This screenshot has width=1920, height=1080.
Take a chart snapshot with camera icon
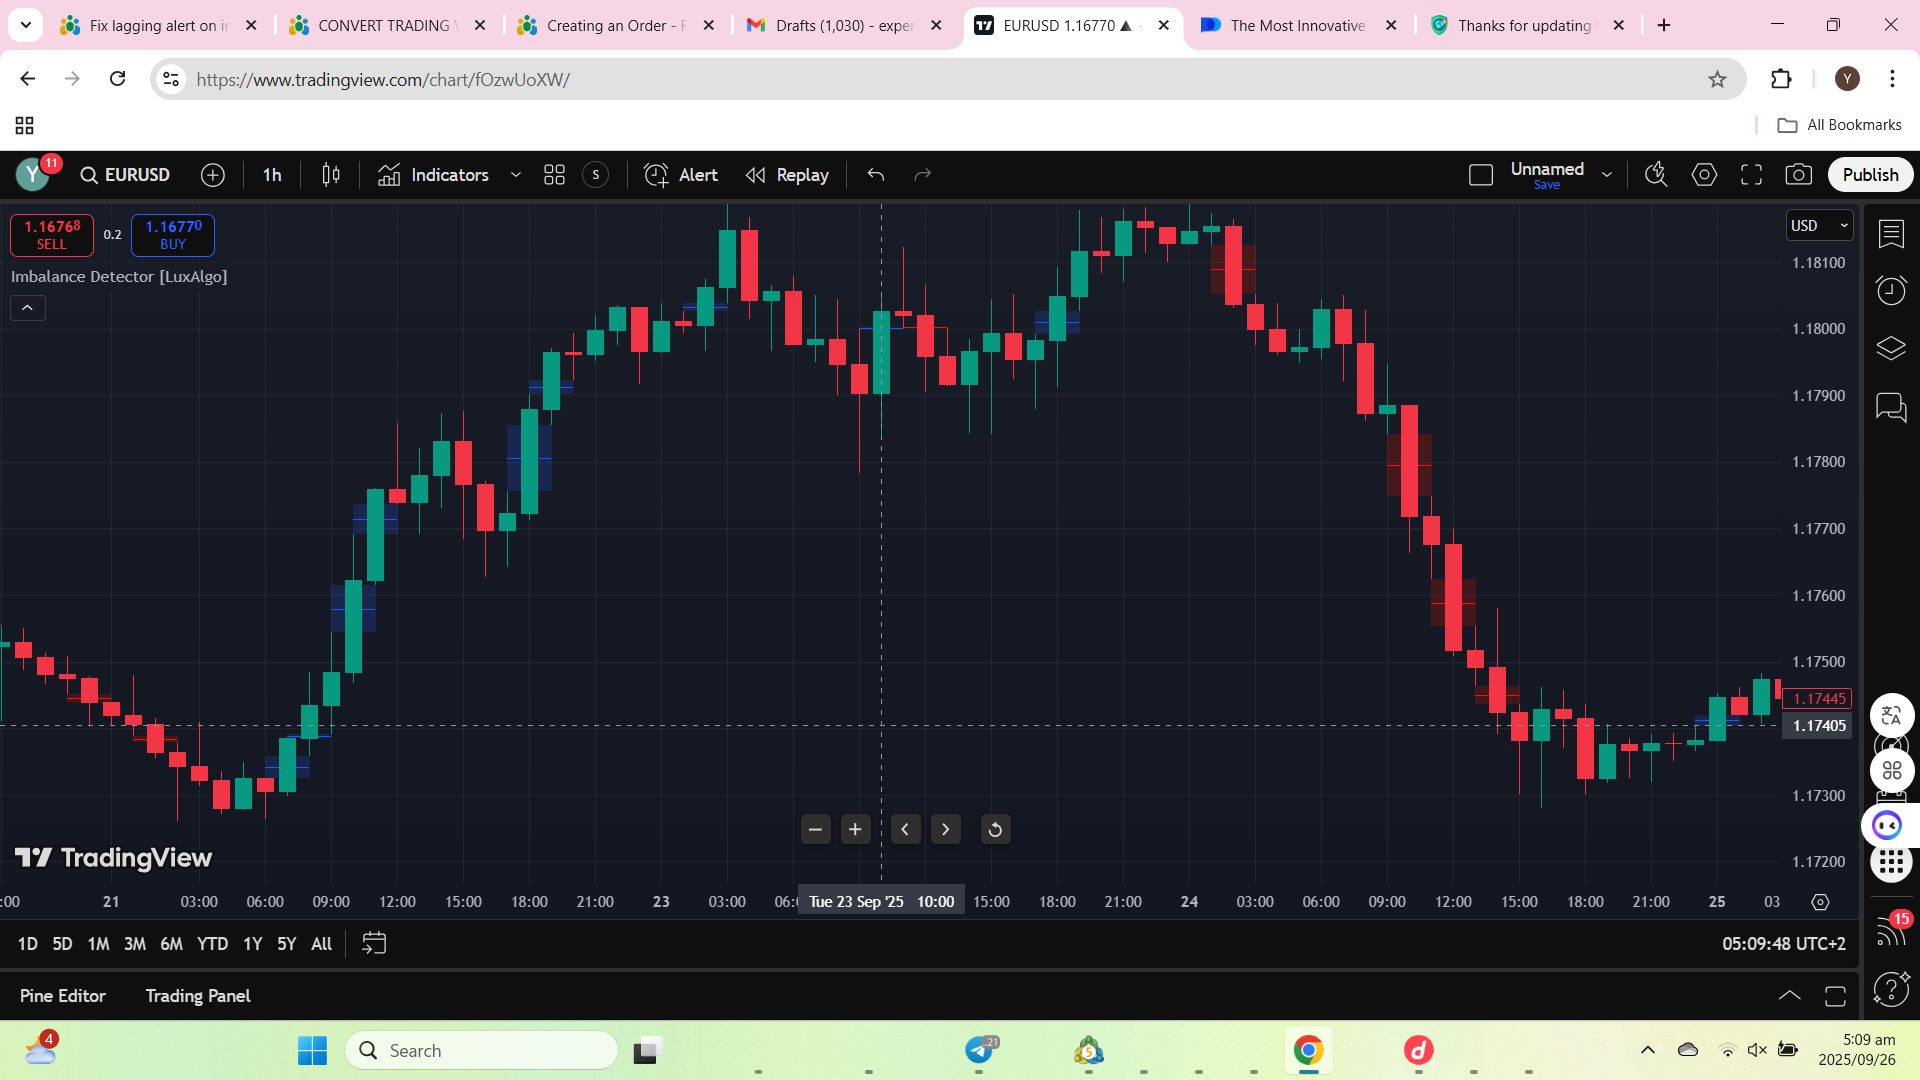pyautogui.click(x=1798, y=175)
